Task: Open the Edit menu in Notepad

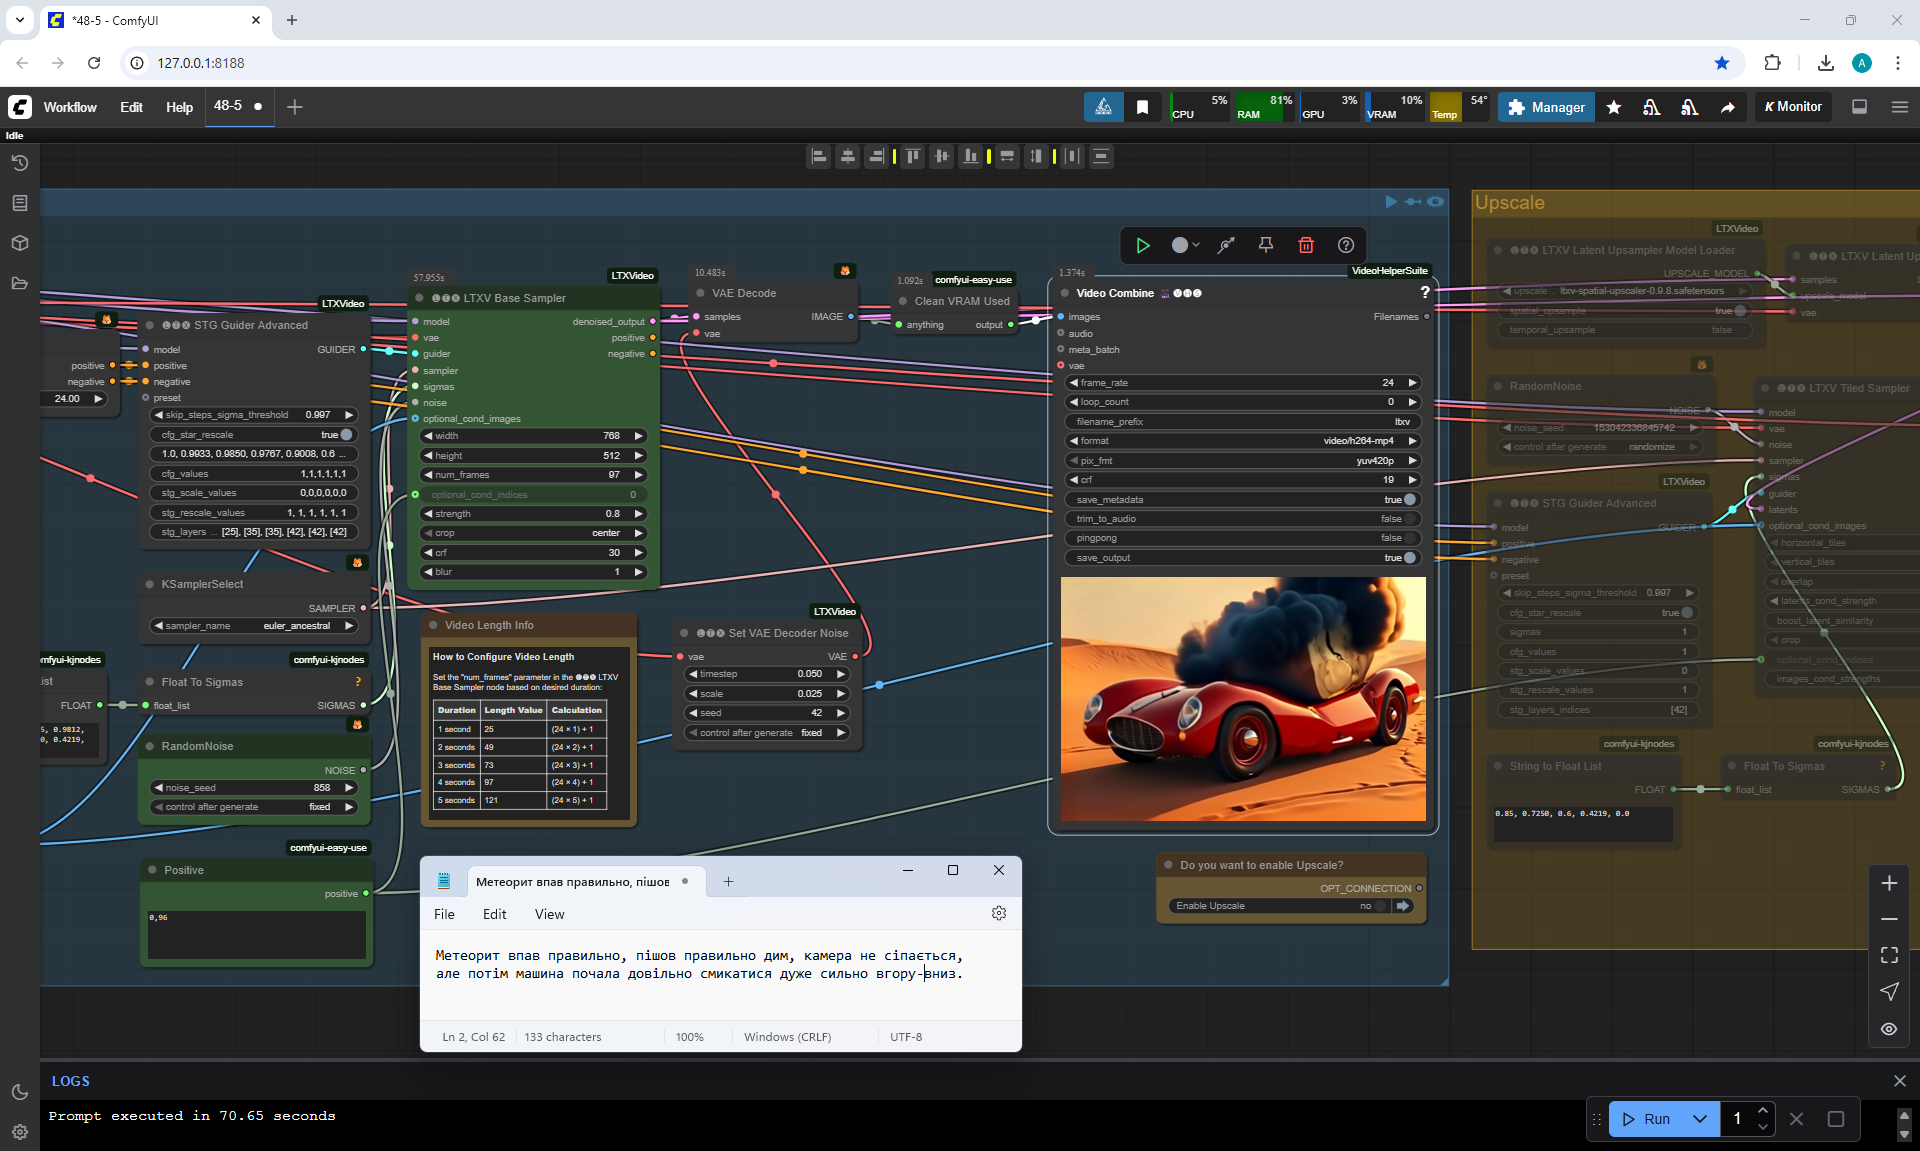Action: point(494,914)
